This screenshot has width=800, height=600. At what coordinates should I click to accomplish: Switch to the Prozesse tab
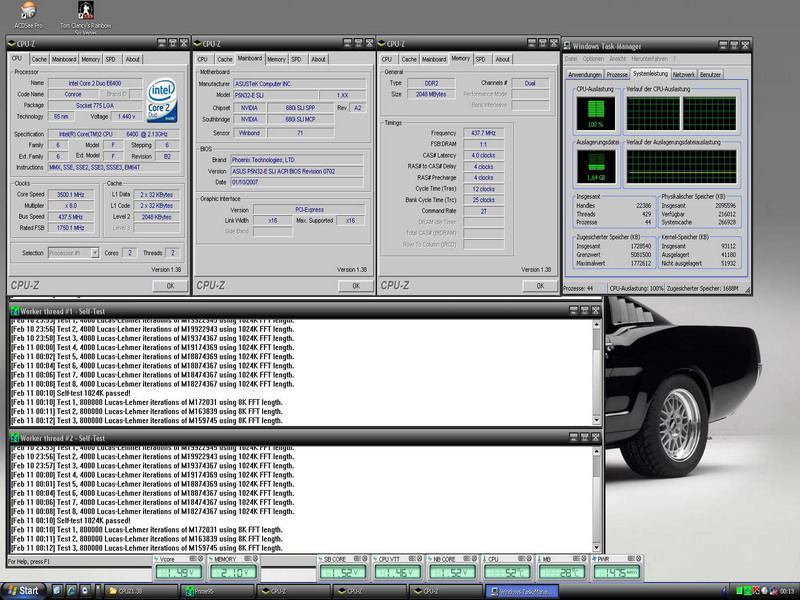pos(617,74)
